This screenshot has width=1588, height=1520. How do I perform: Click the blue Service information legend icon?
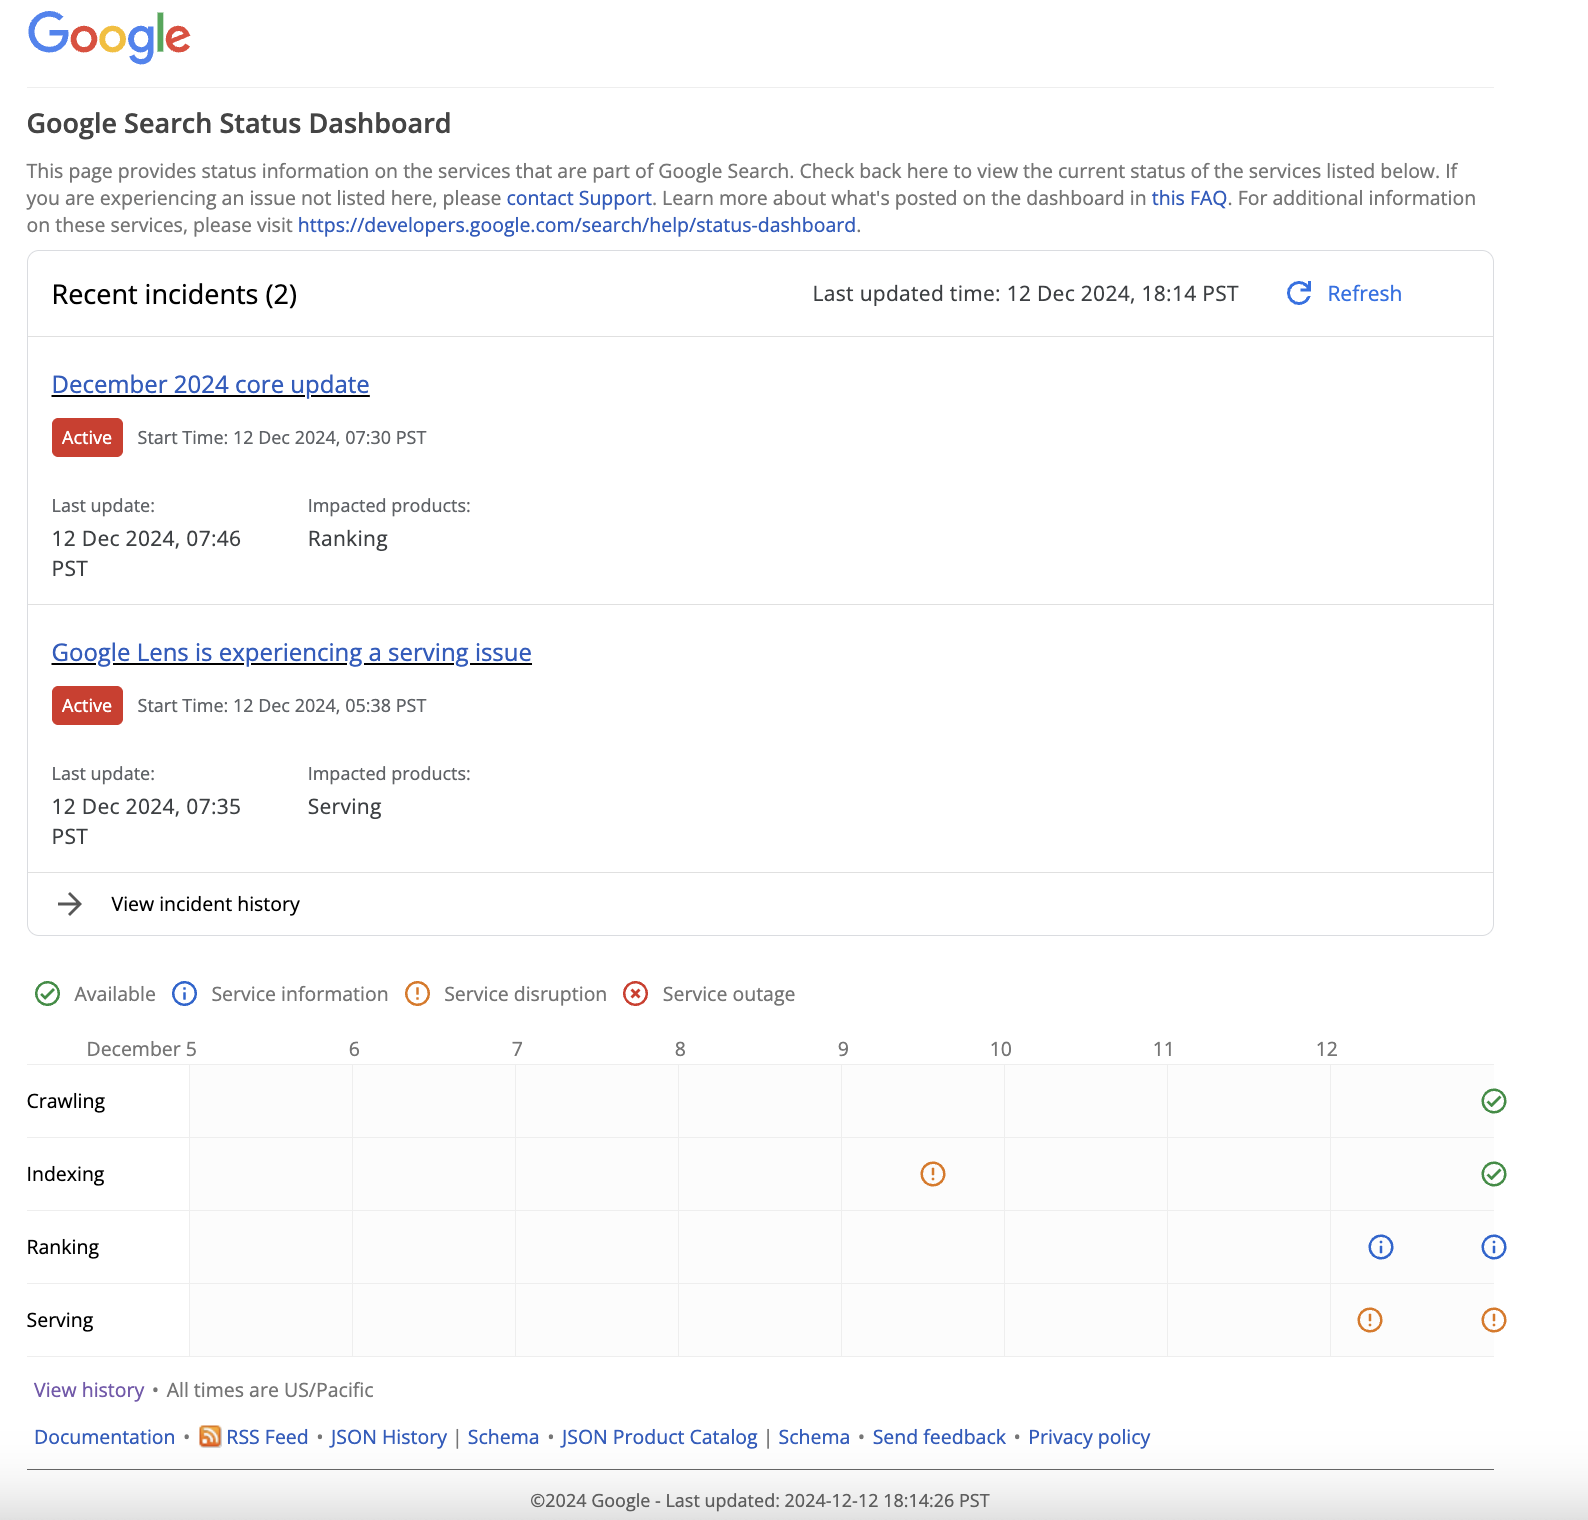click(x=185, y=994)
